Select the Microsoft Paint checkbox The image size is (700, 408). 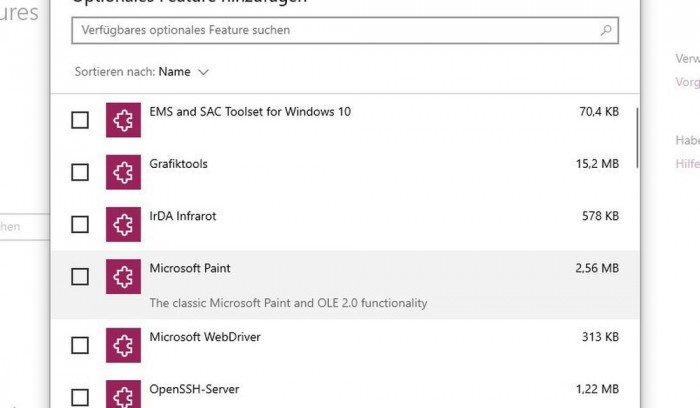[80, 276]
